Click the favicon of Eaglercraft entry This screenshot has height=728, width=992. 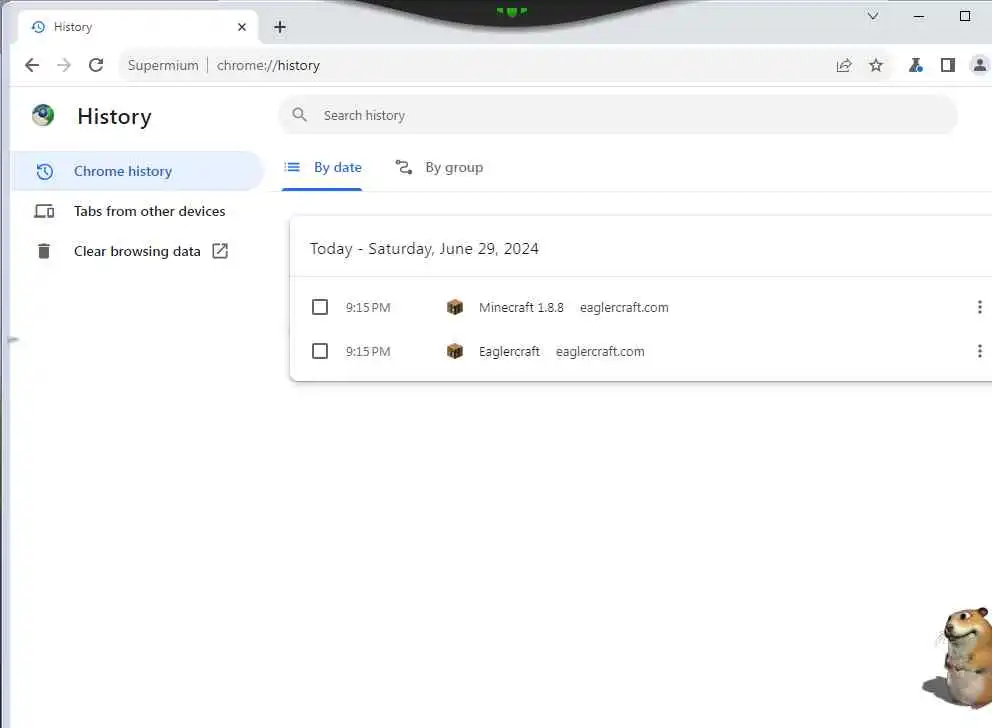tap(455, 351)
